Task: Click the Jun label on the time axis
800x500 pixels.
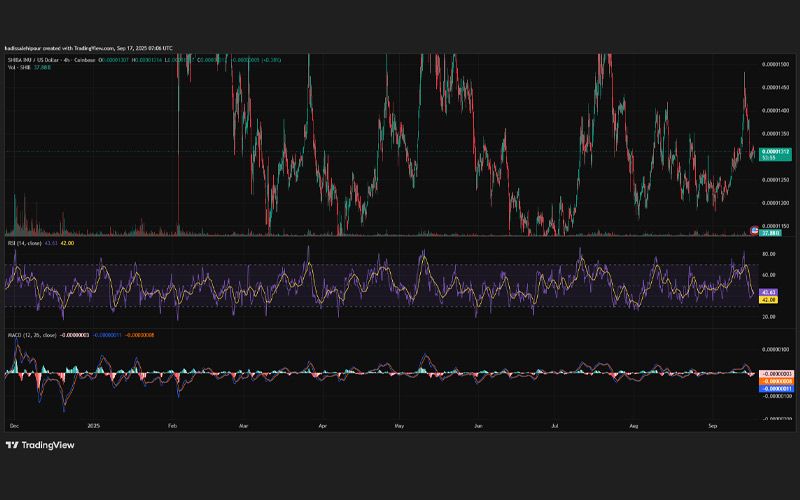Action: point(478,426)
